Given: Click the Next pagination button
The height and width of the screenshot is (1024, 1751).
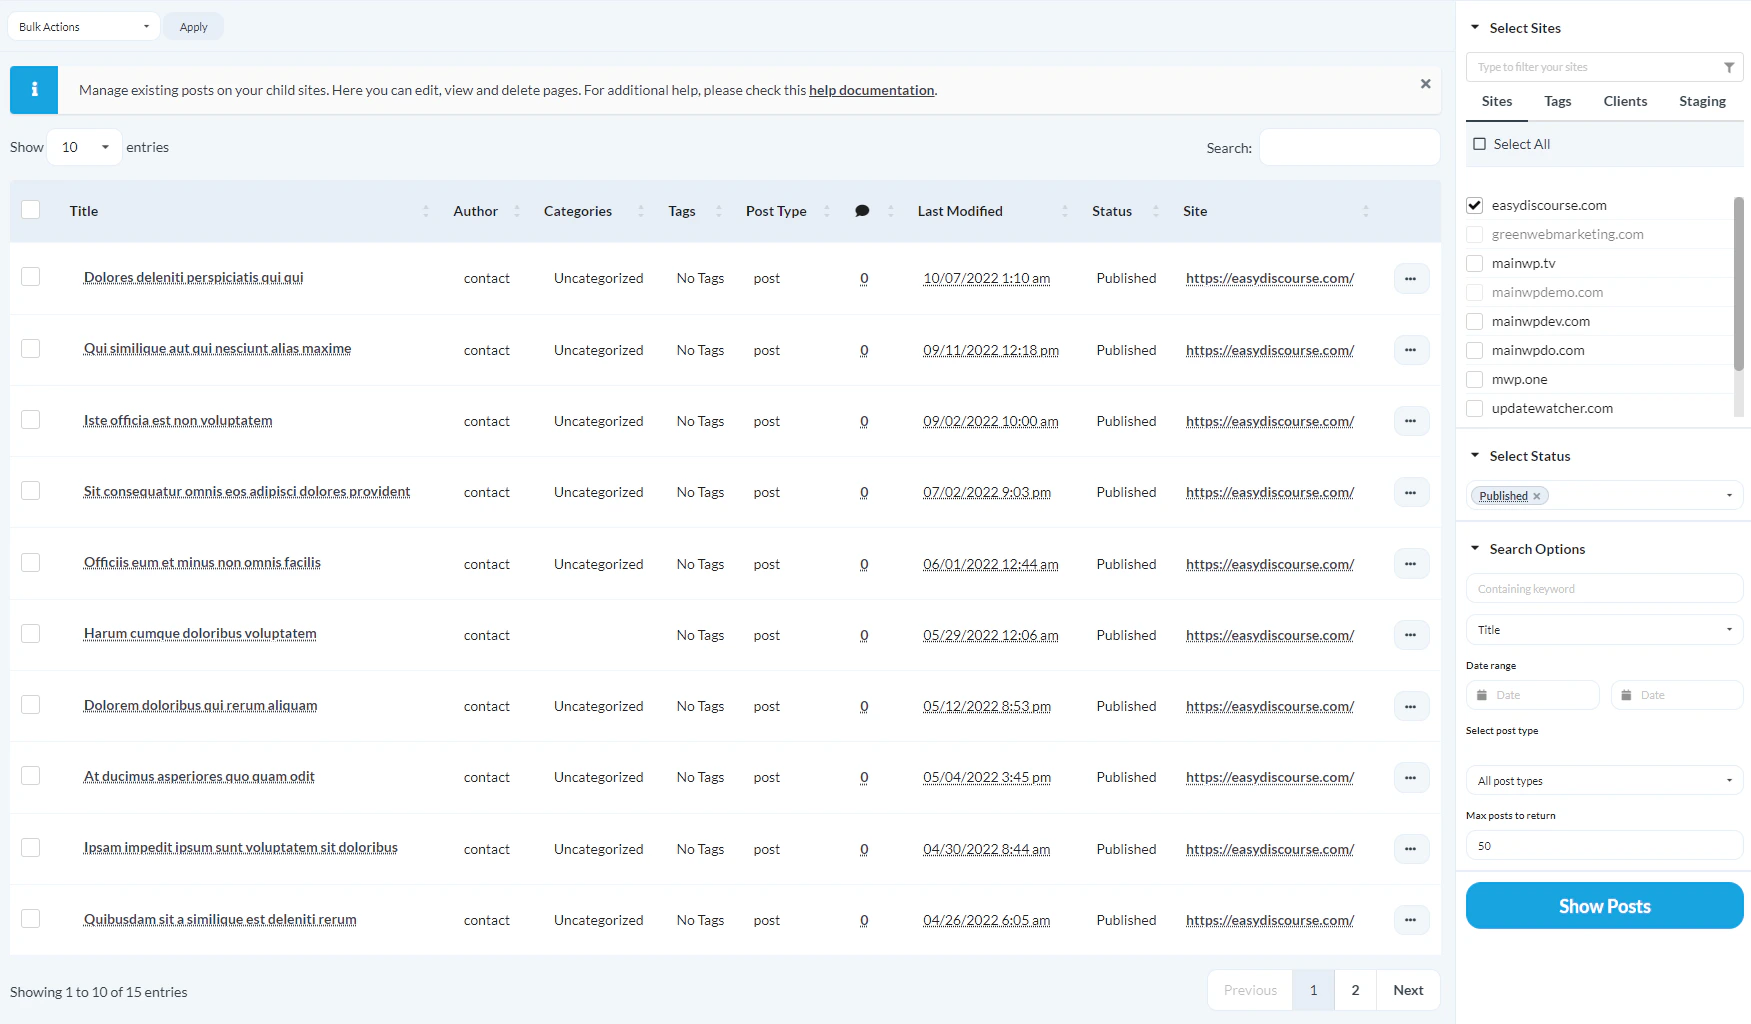Looking at the screenshot, I should pos(1408,990).
